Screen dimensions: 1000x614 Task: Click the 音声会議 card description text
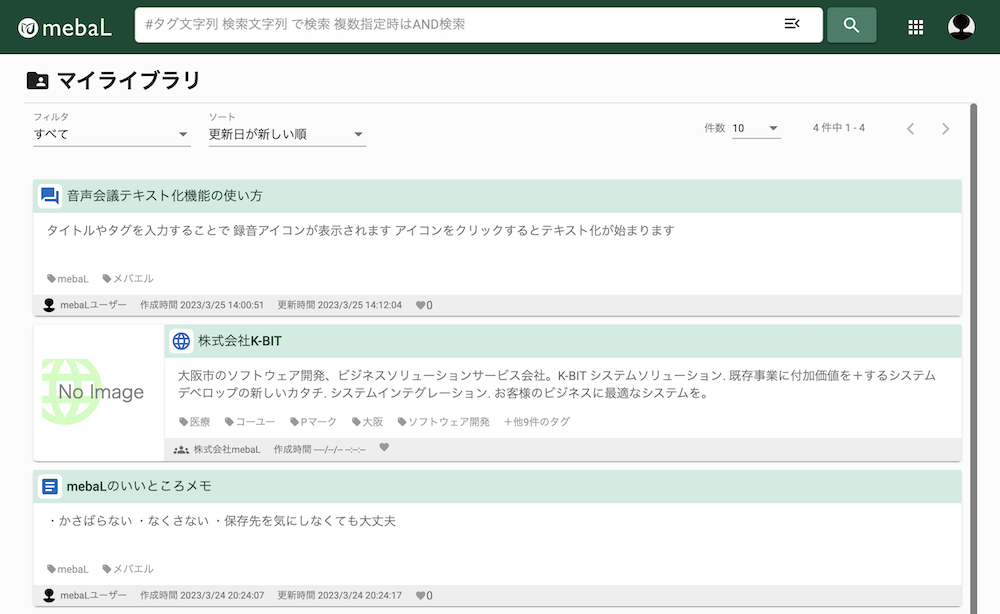pyautogui.click(x=360, y=231)
